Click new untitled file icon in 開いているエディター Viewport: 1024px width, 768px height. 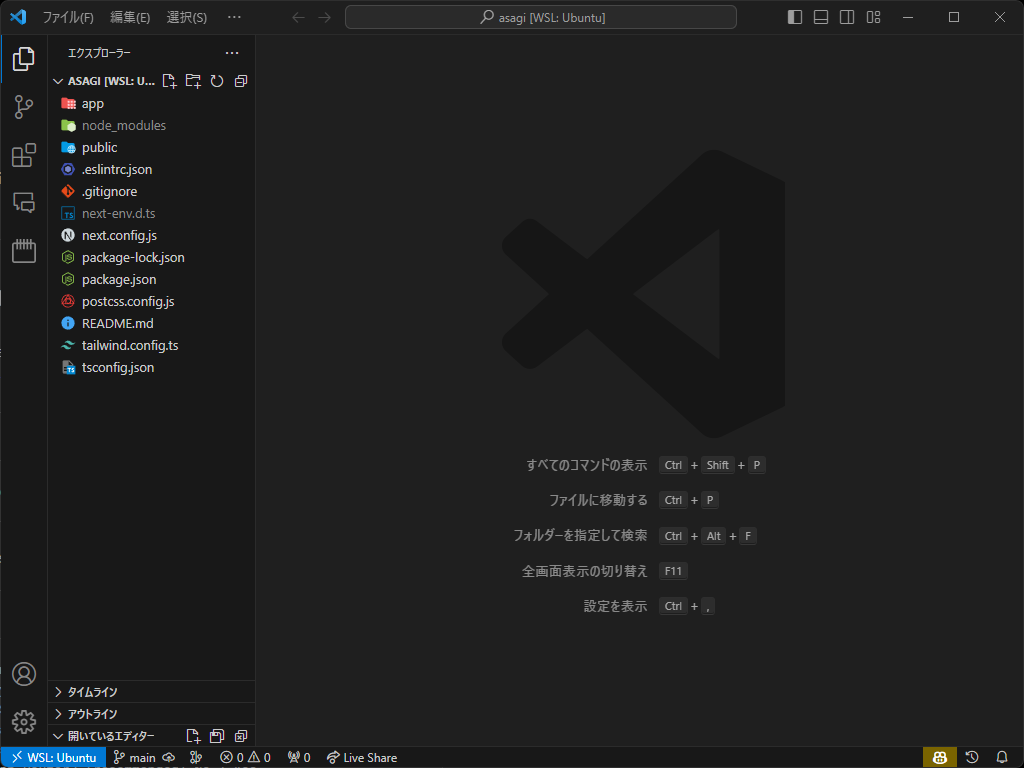pyautogui.click(x=193, y=736)
